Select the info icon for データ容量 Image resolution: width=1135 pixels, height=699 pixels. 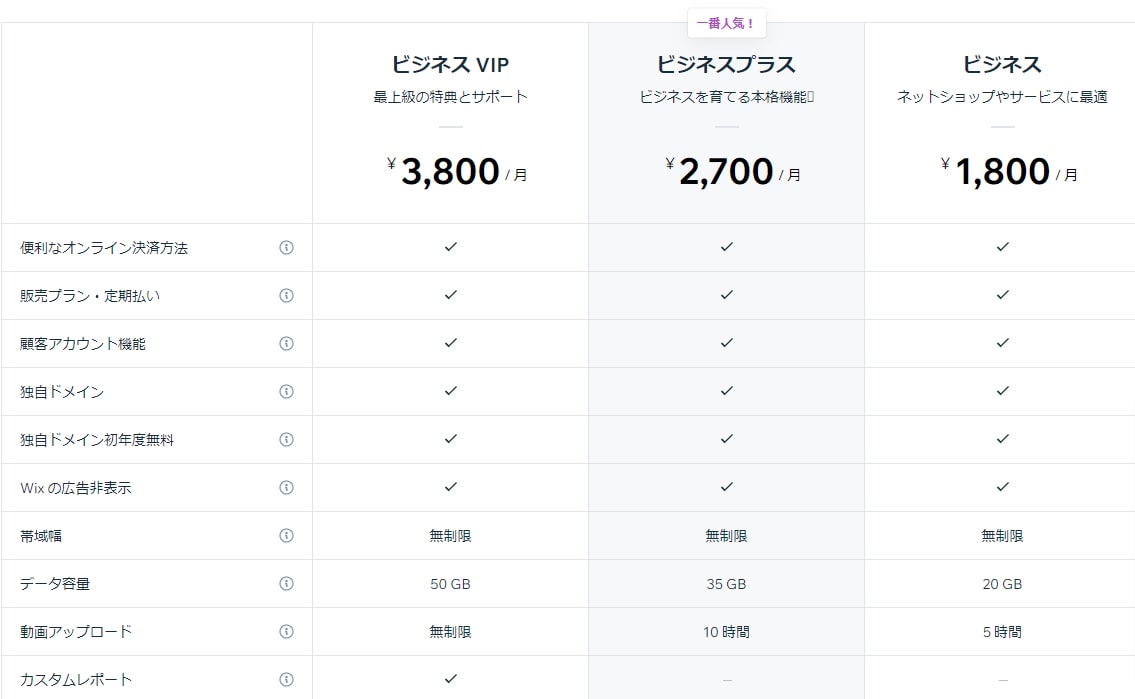287,583
